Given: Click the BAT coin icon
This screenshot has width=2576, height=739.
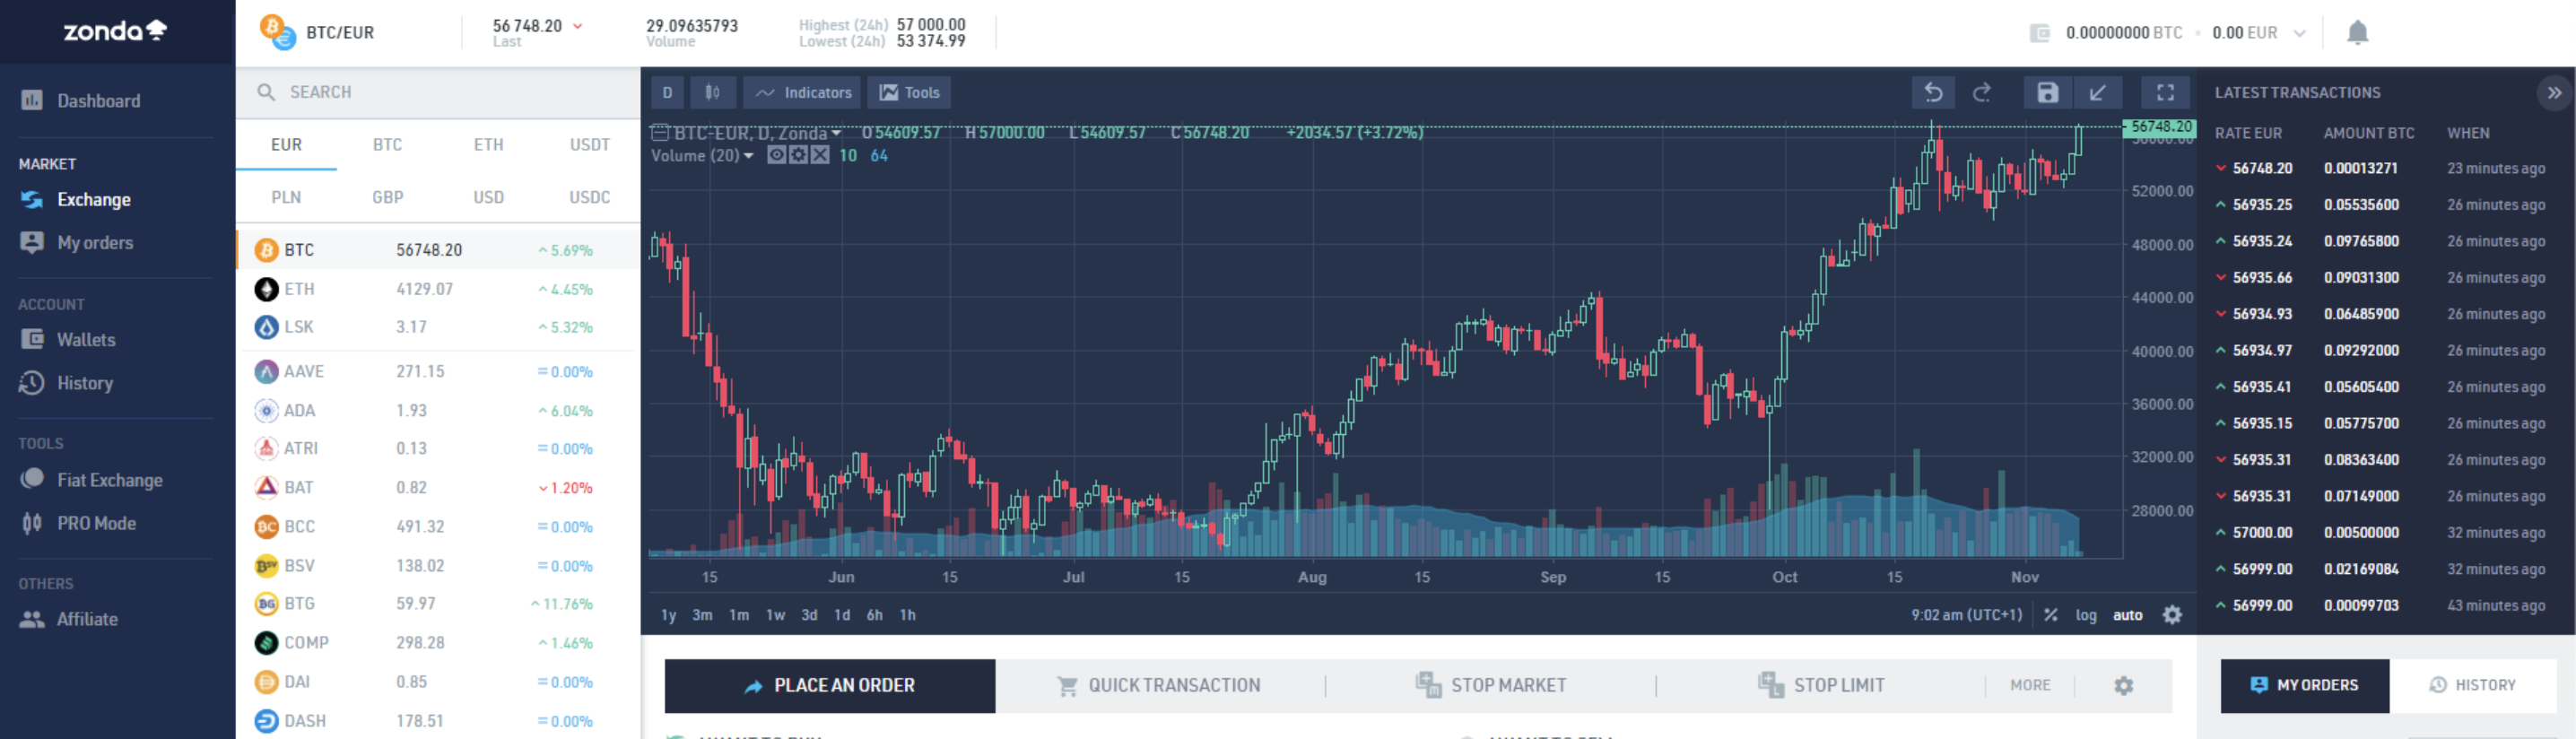Looking at the screenshot, I should (x=266, y=488).
